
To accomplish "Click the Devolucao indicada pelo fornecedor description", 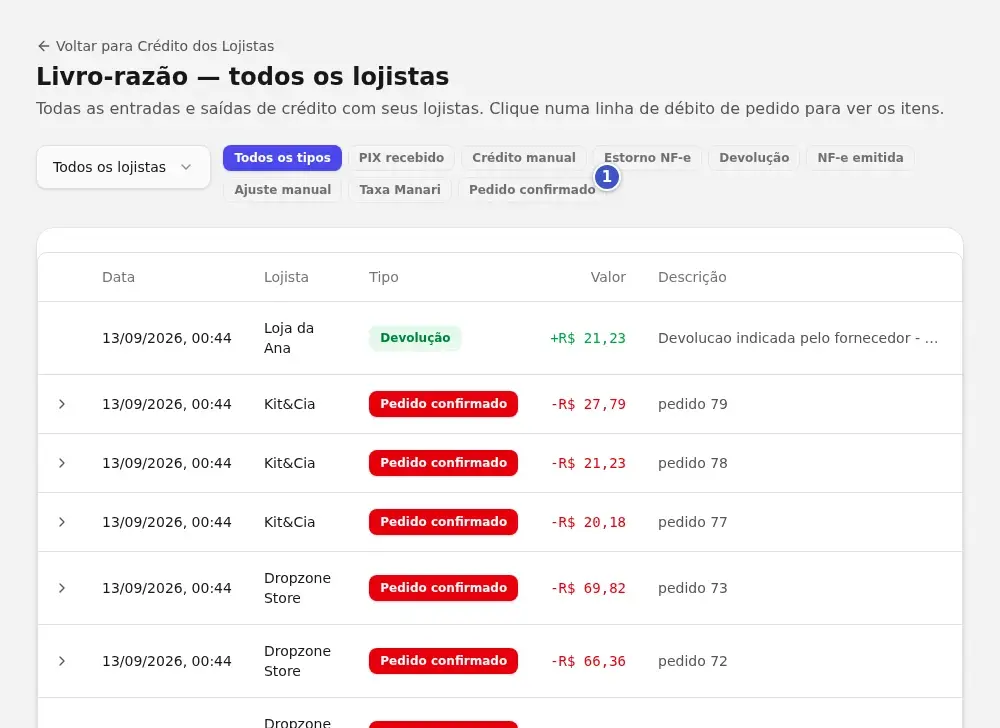I will 798,338.
